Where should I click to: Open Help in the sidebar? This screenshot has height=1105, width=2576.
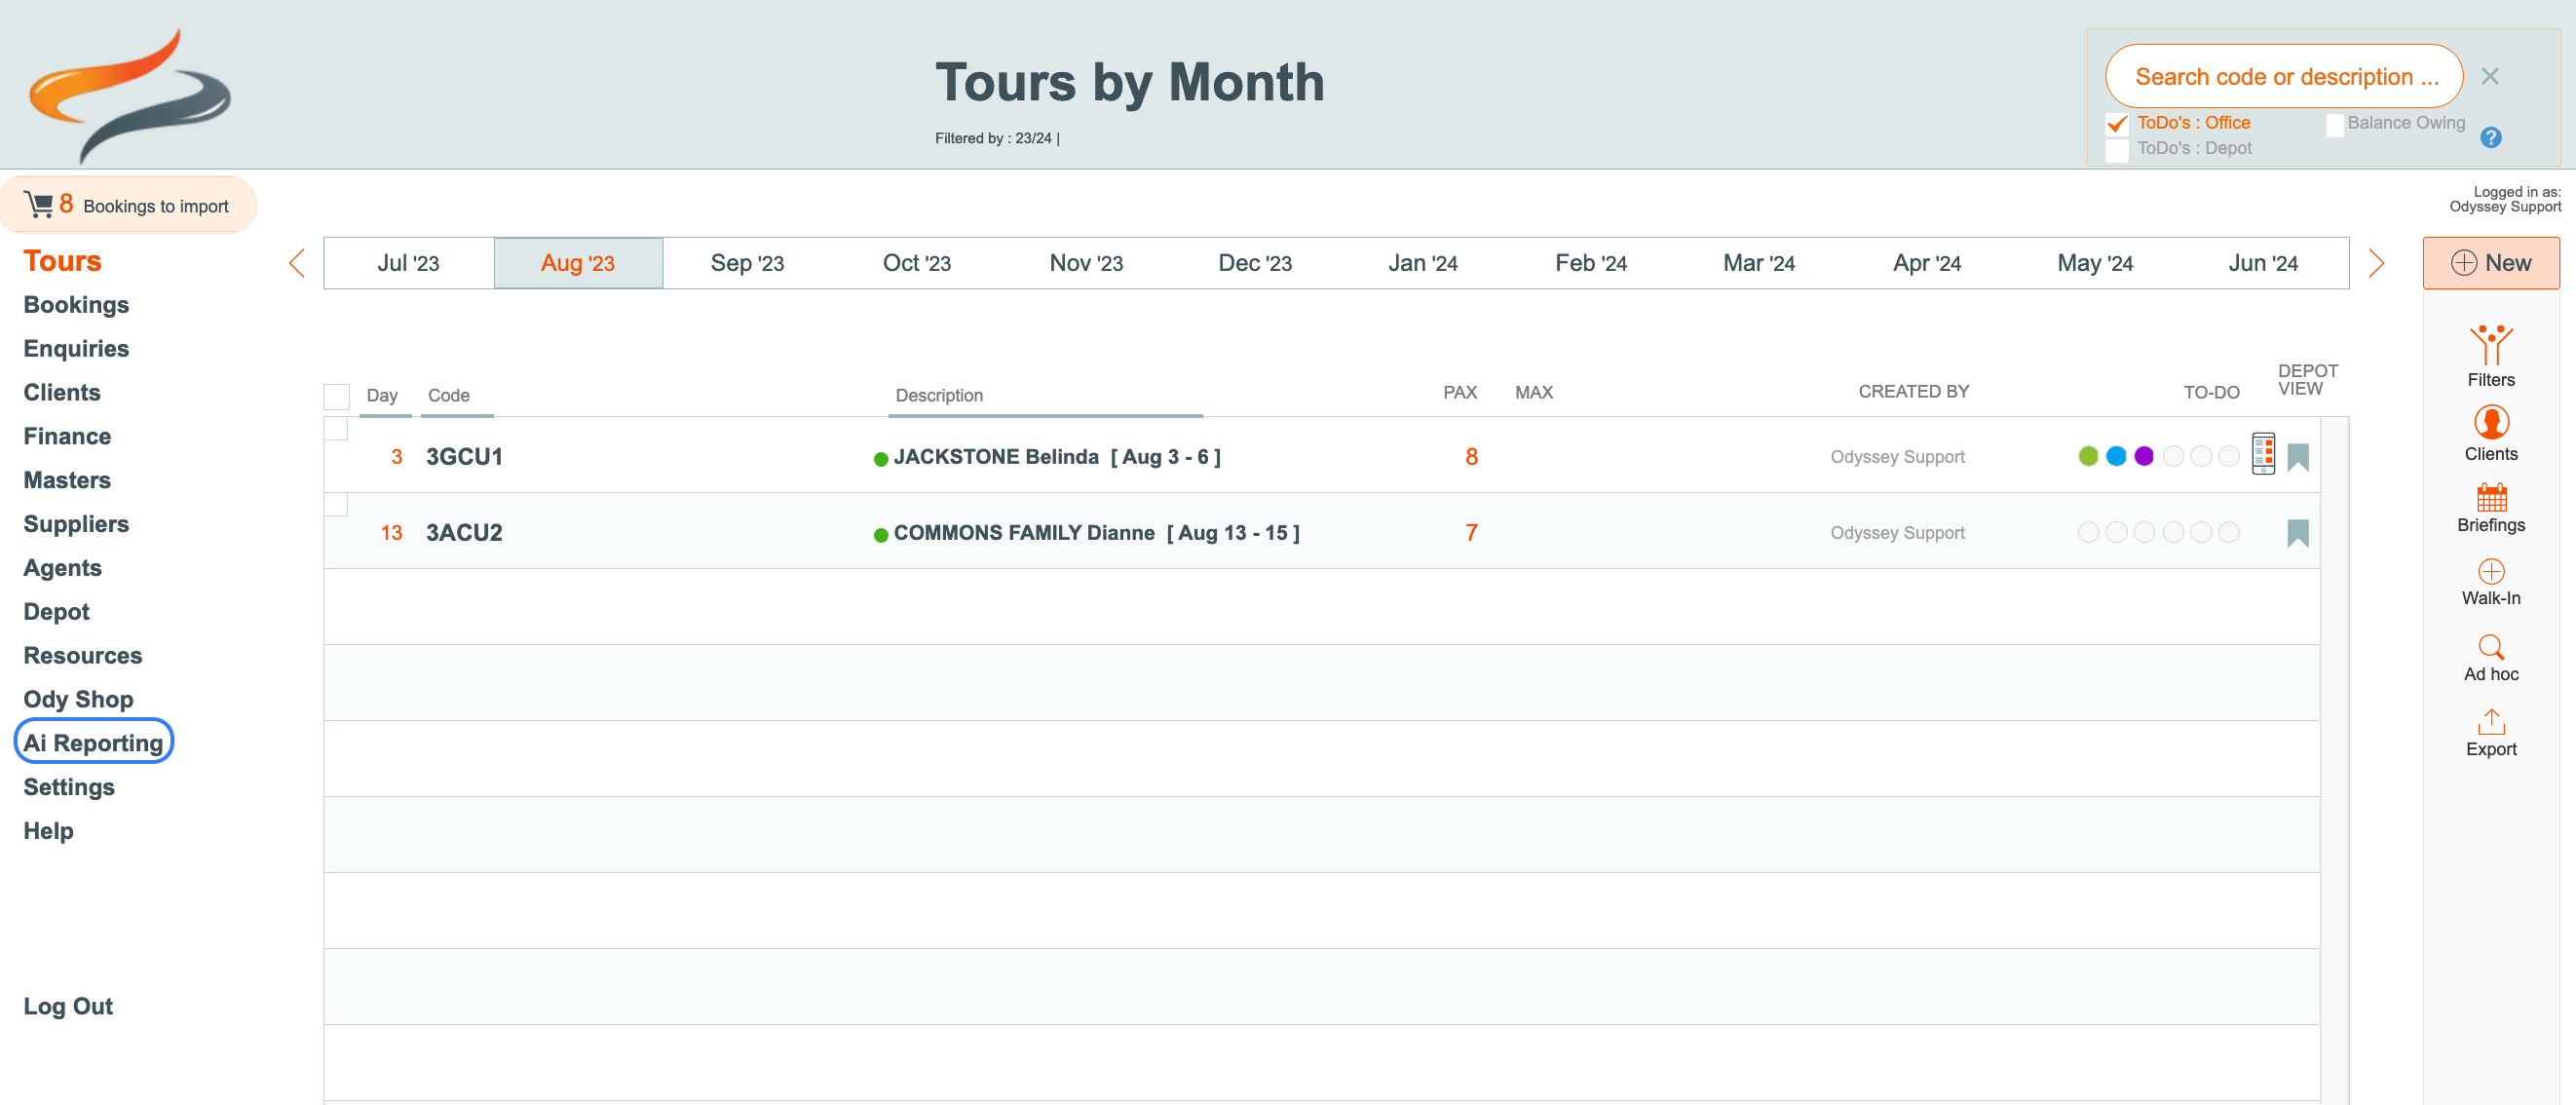(x=48, y=831)
